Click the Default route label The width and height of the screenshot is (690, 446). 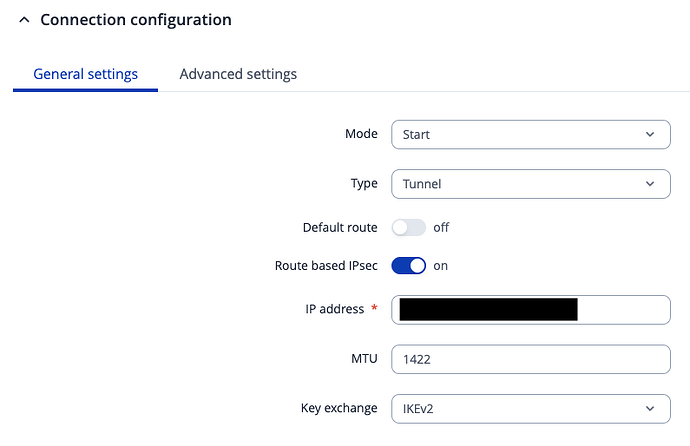(340, 228)
